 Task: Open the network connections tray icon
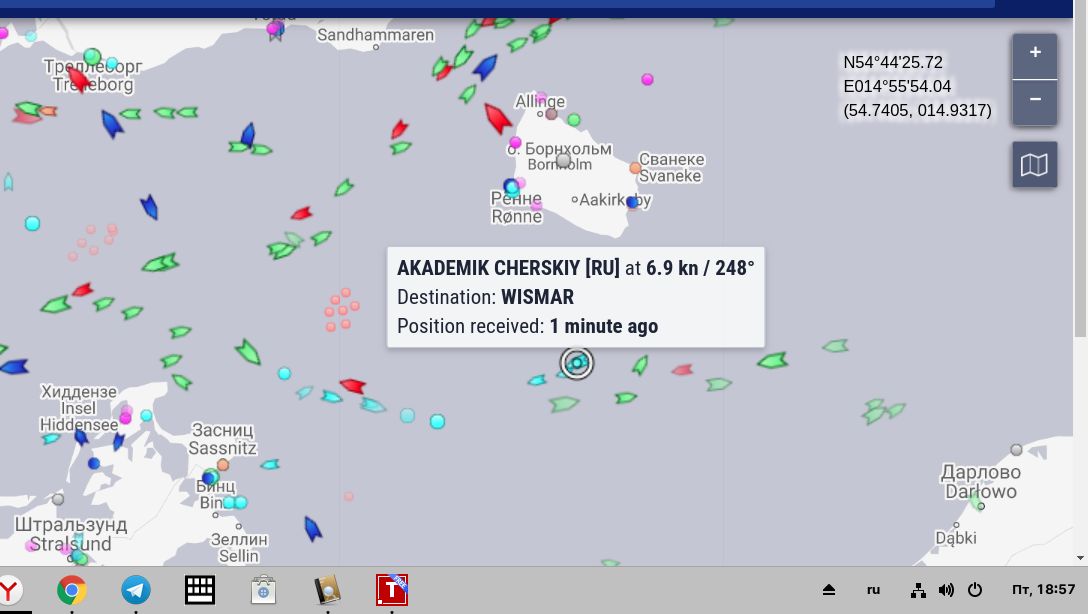pos(918,590)
